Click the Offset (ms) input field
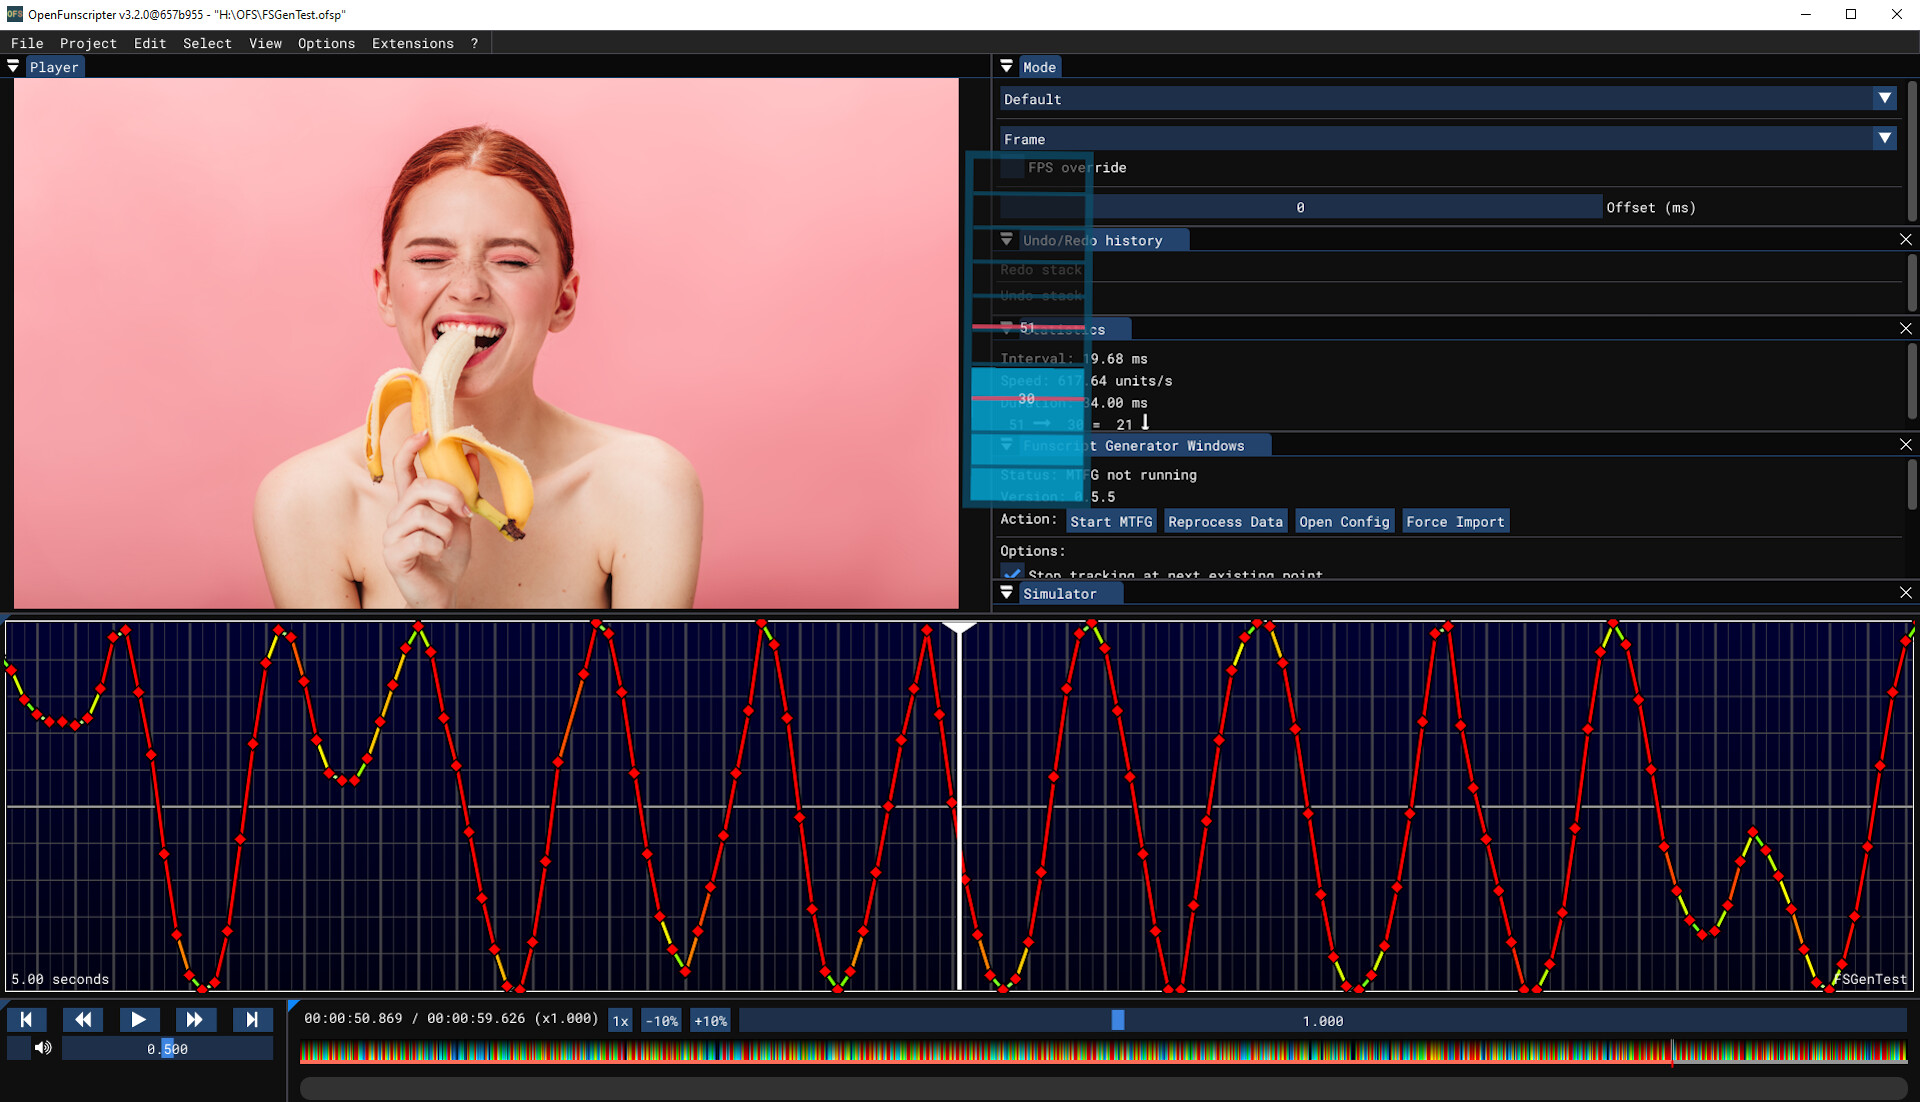The image size is (1920, 1102). pyautogui.click(x=1300, y=207)
